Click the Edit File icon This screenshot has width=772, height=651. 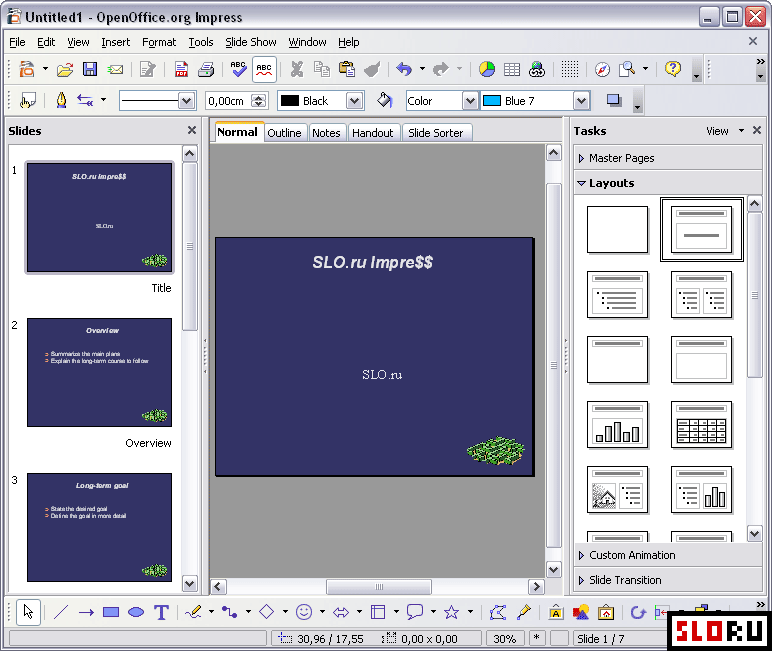147,69
